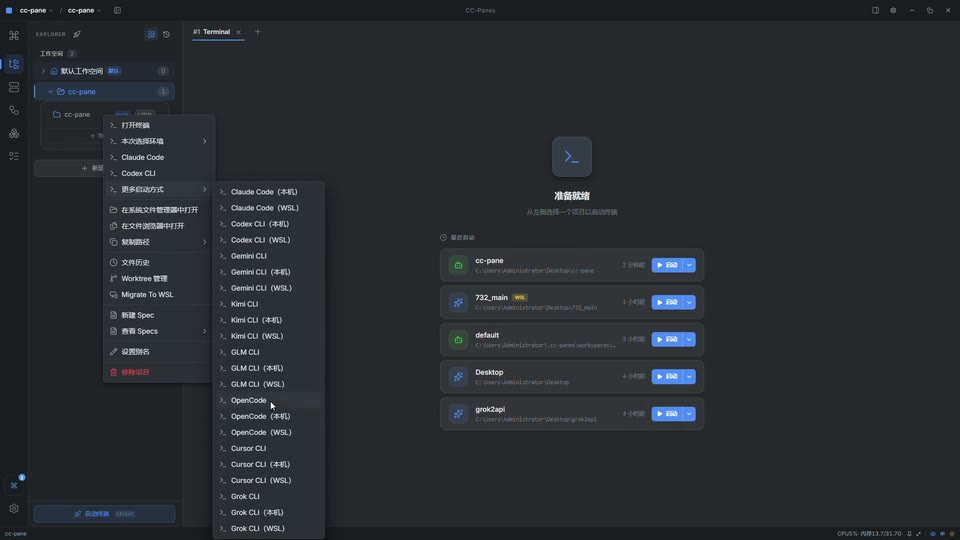Image resolution: width=960 pixels, height=540 pixels.
Task: Close the #1 Terminal tab
Action: (239, 32)
